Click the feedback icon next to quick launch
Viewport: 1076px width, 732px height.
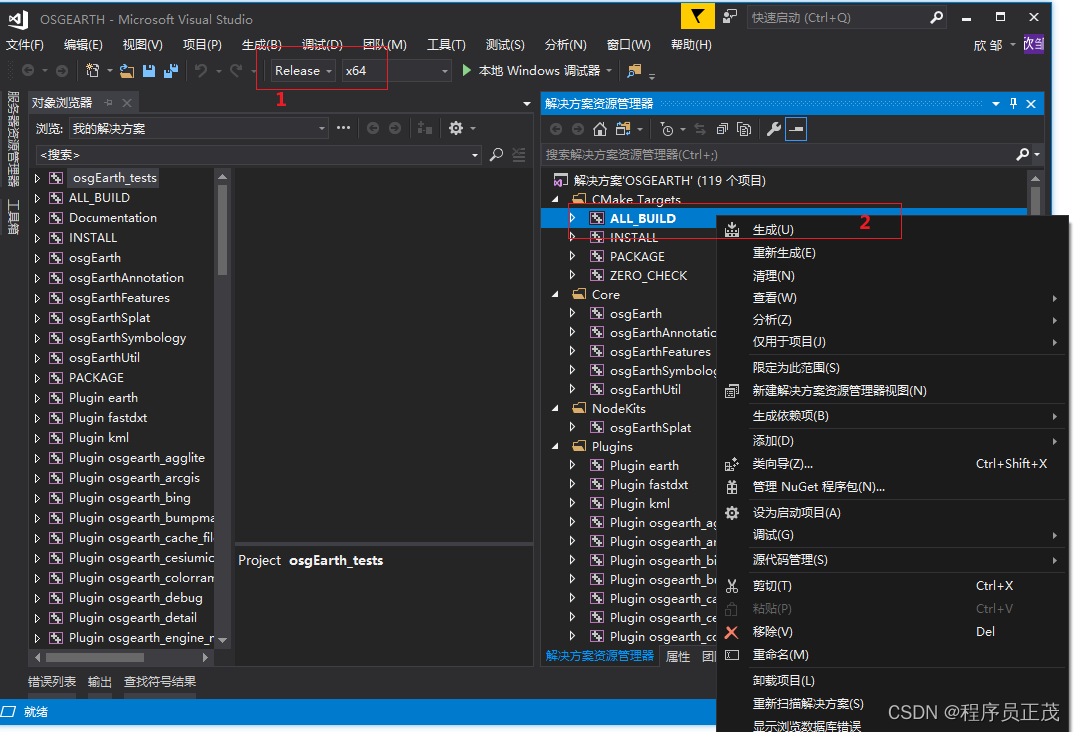tap(730, 16)
